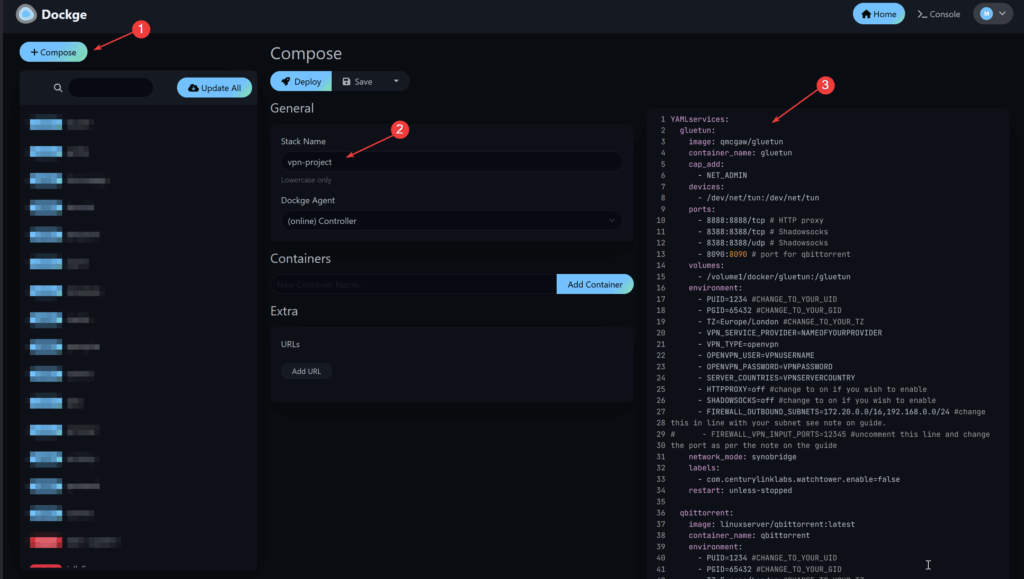Expand the Save button dropdown arrow

(x=396, y=82)
